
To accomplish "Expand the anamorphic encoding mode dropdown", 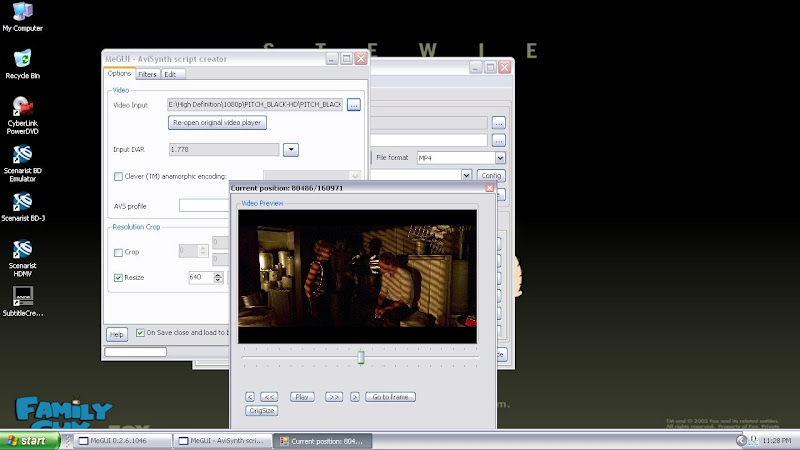I will tap(355, 176).
